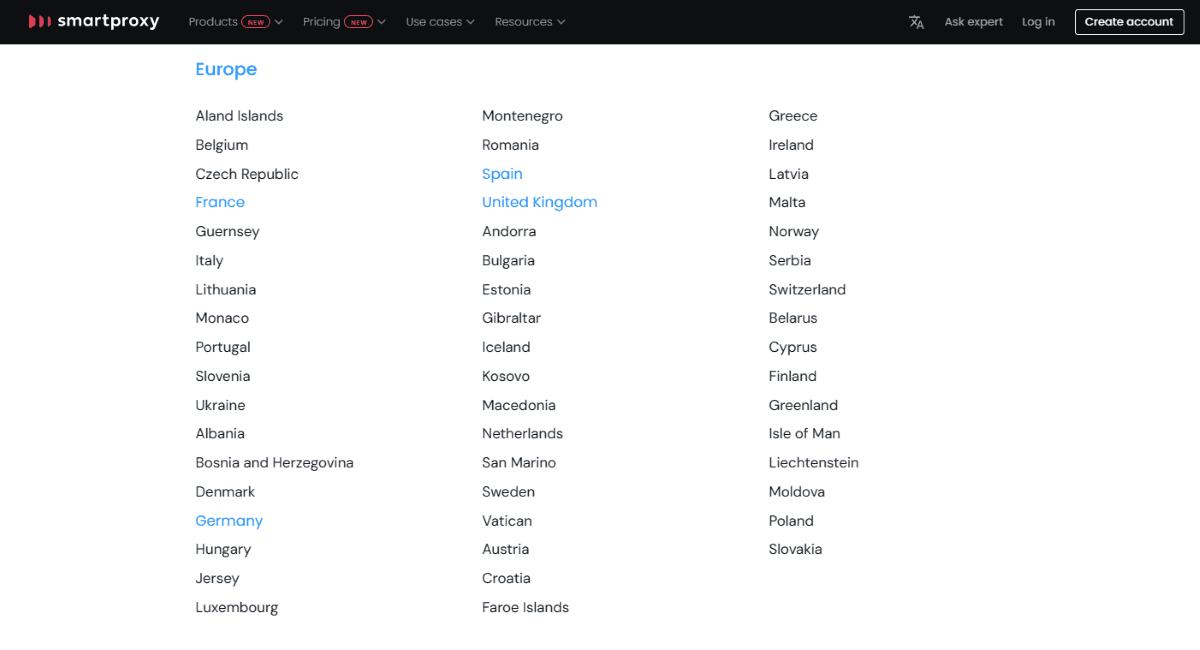Click Italy in the list
Screen dimensions: 1200x650
[x=209, y=260]
